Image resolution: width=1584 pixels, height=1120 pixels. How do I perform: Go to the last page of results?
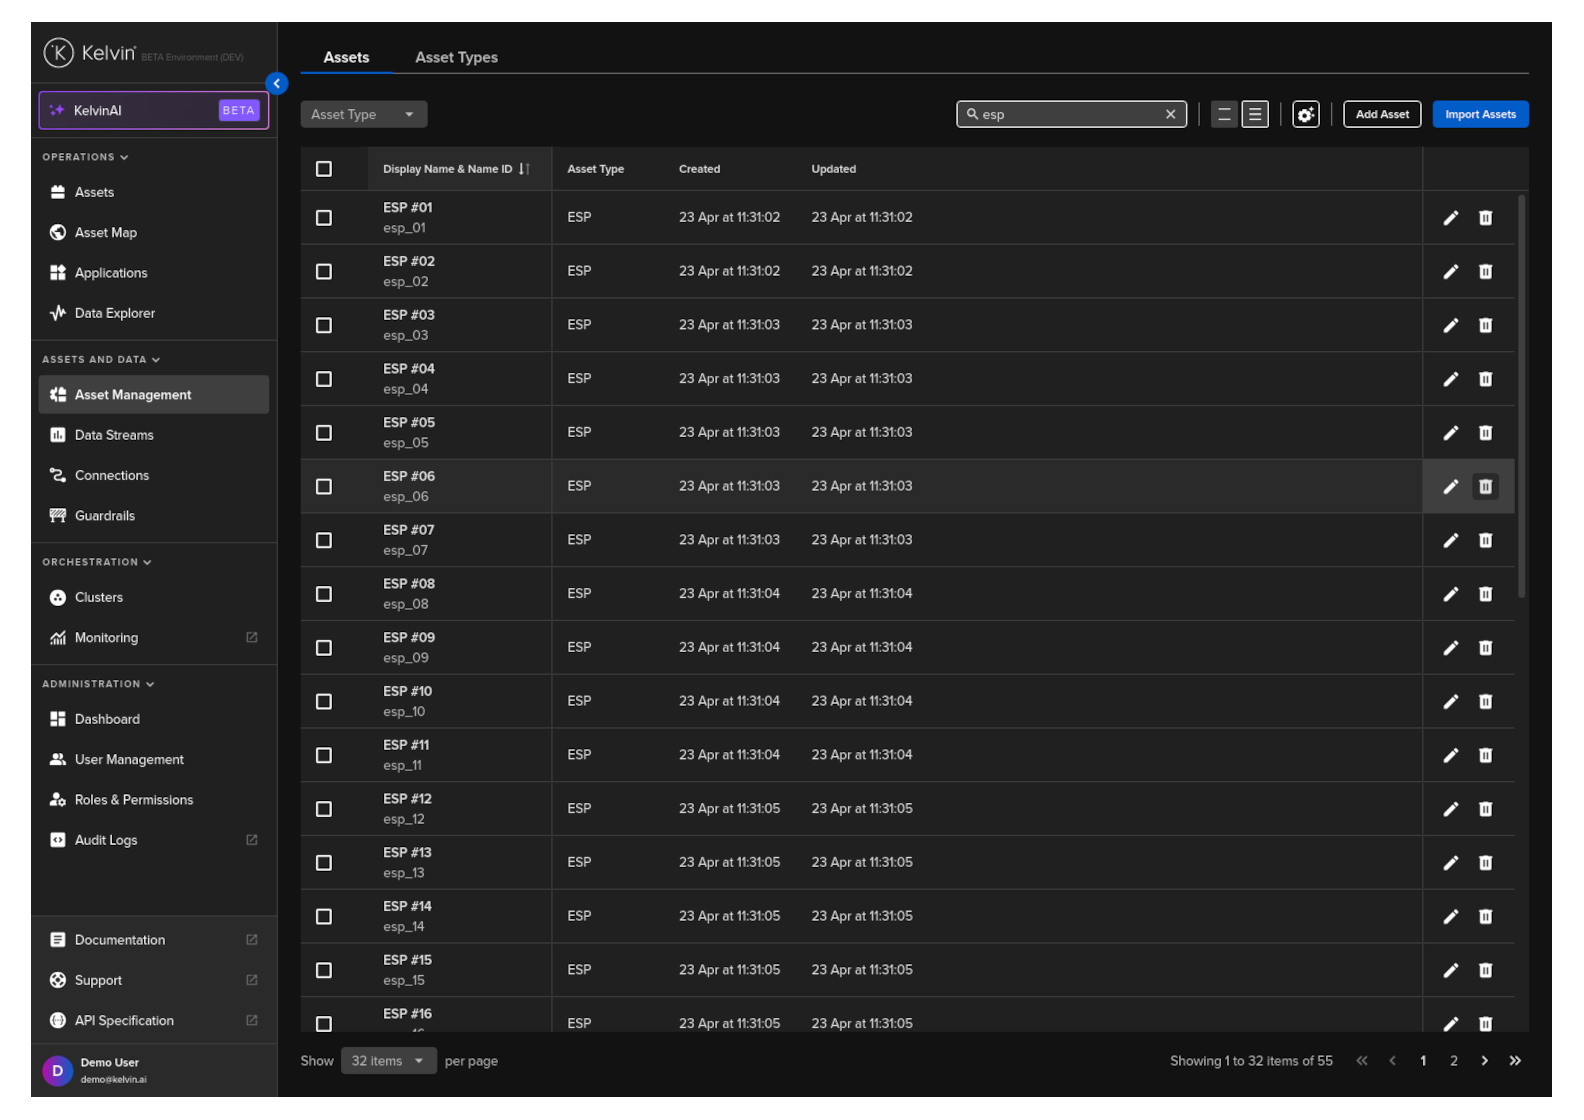[x=1515, y=1061]
